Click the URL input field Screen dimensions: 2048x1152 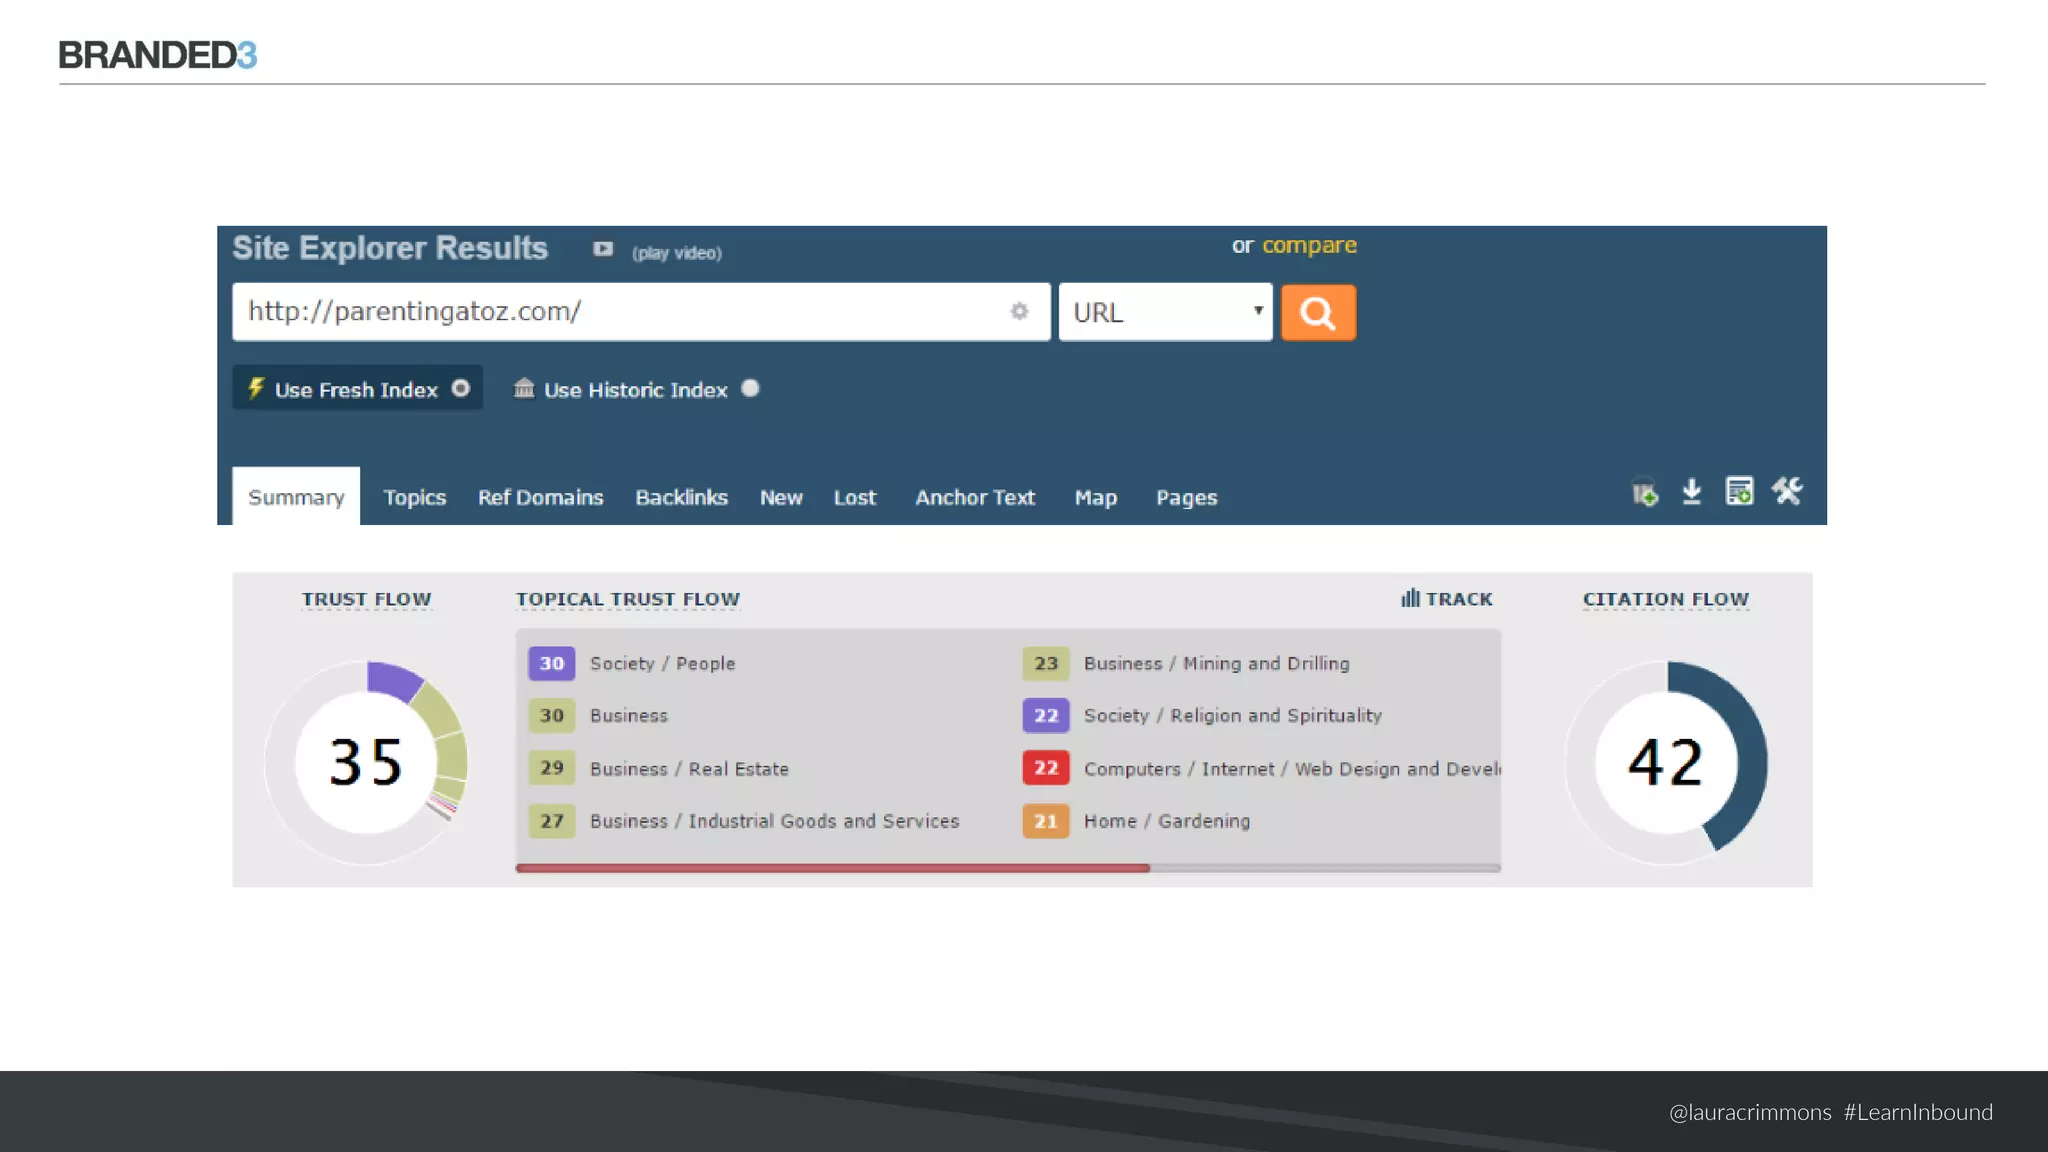(620, 312)
